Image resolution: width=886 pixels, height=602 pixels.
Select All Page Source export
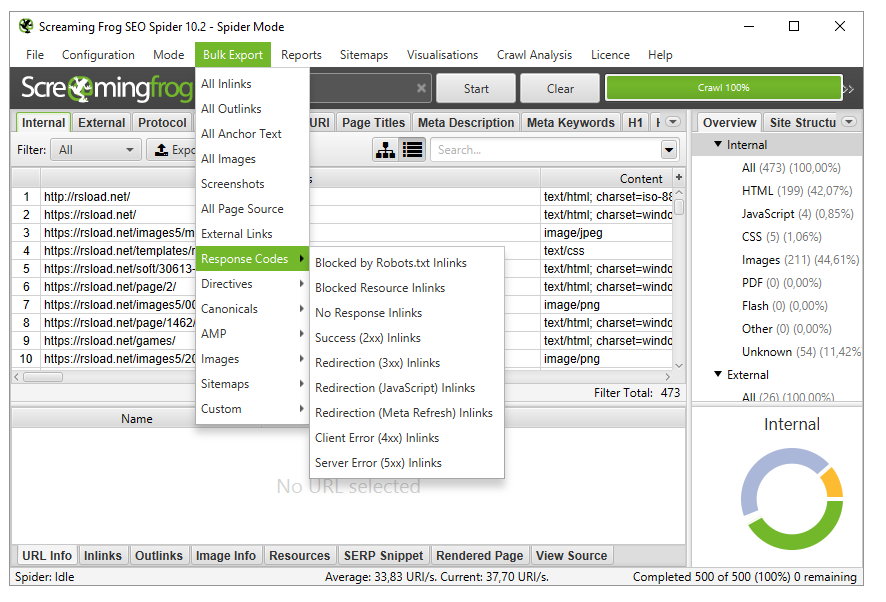pyautogui.click(x=253, y=209)
